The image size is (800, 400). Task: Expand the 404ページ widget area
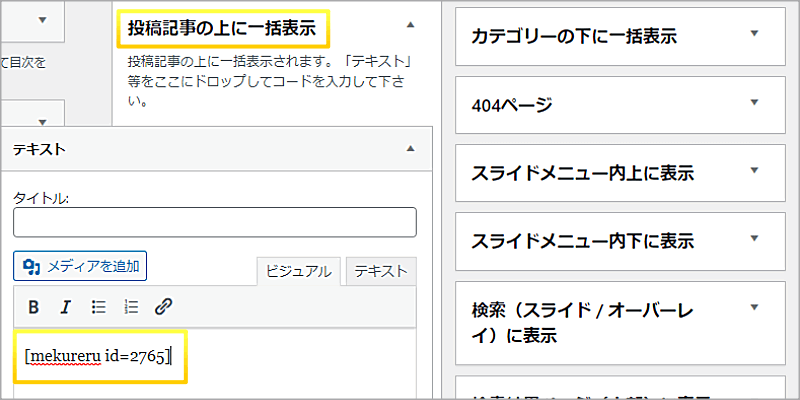(x=755, y=102)
